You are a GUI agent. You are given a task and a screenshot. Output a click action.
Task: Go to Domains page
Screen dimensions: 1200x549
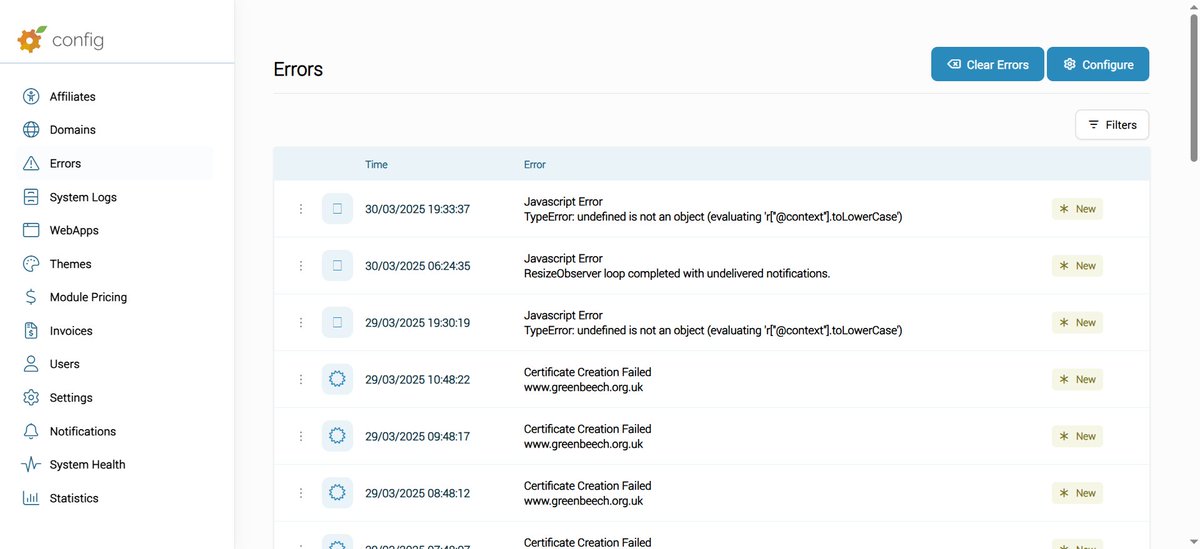click(117, 130)
